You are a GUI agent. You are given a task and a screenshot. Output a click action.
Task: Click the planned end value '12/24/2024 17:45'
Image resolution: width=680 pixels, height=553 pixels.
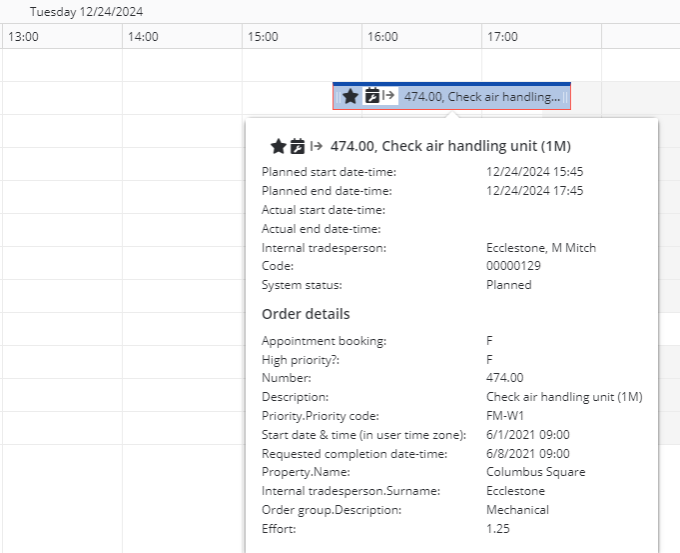(x=534, y=191)
